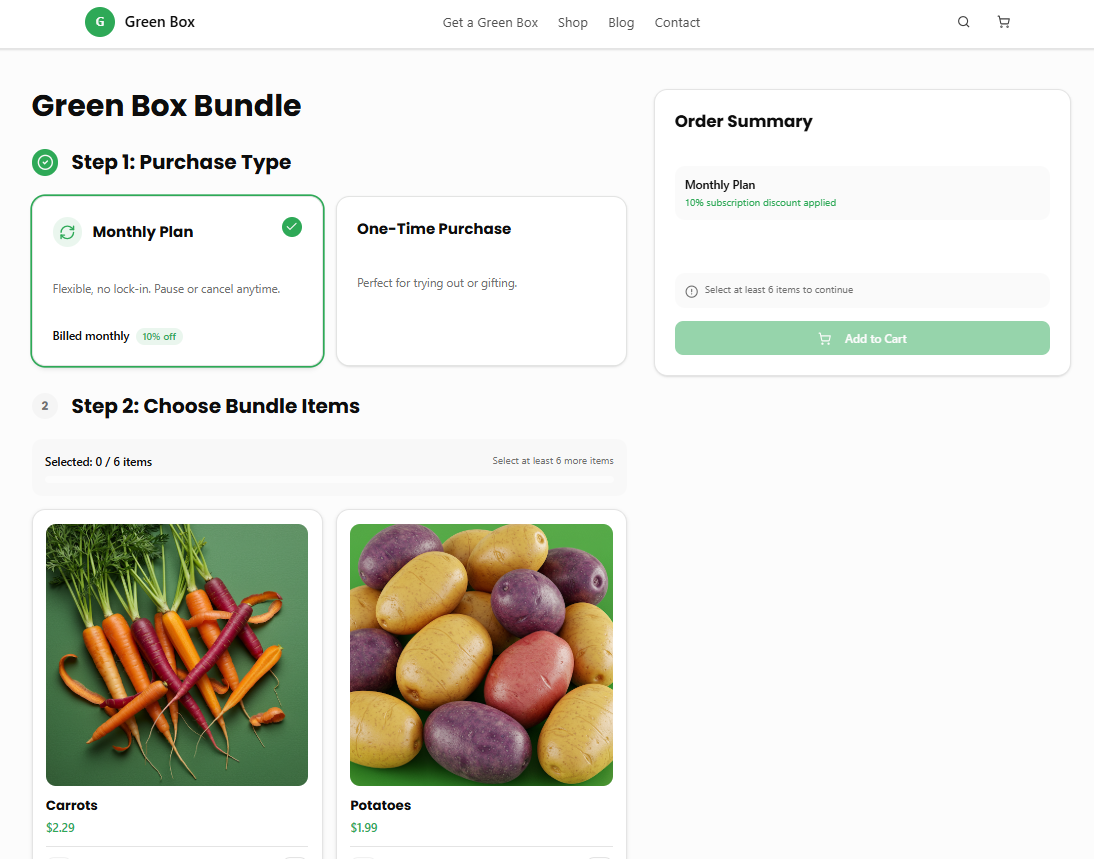1094x859 pixels.
Task: Open the Contact page link
Action: [x=677, y=23]
